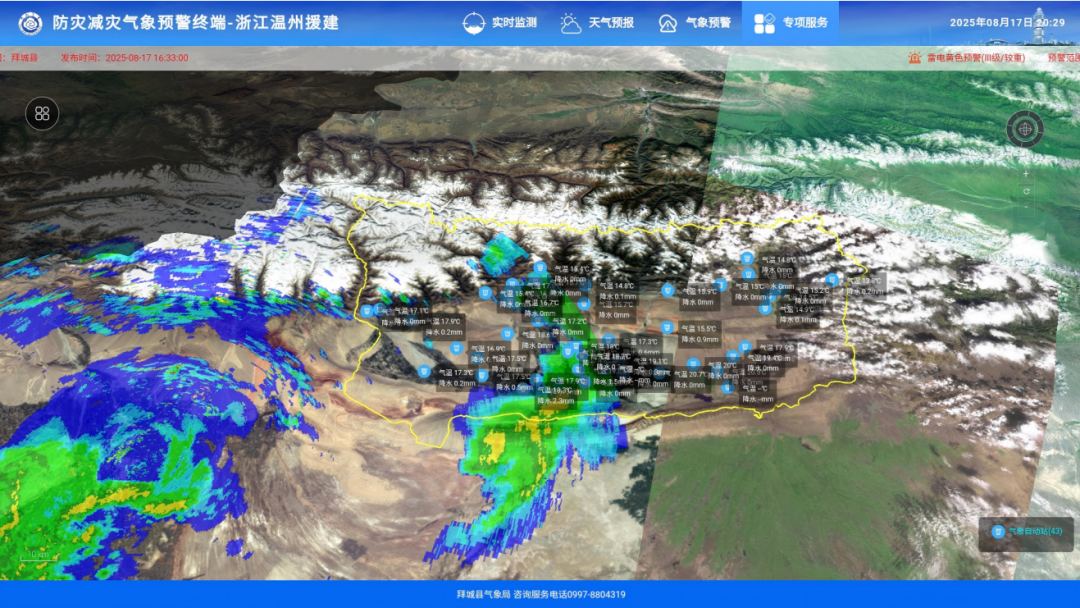Zoom in with the plus button
Screen dimensions: 1080x608
1025,173
